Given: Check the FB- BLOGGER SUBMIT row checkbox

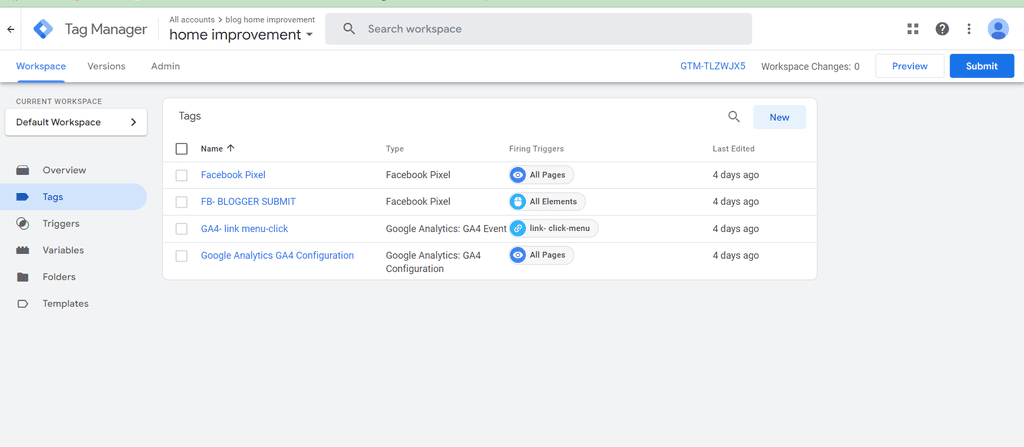Looking at the screenshot, I should 182,202.
